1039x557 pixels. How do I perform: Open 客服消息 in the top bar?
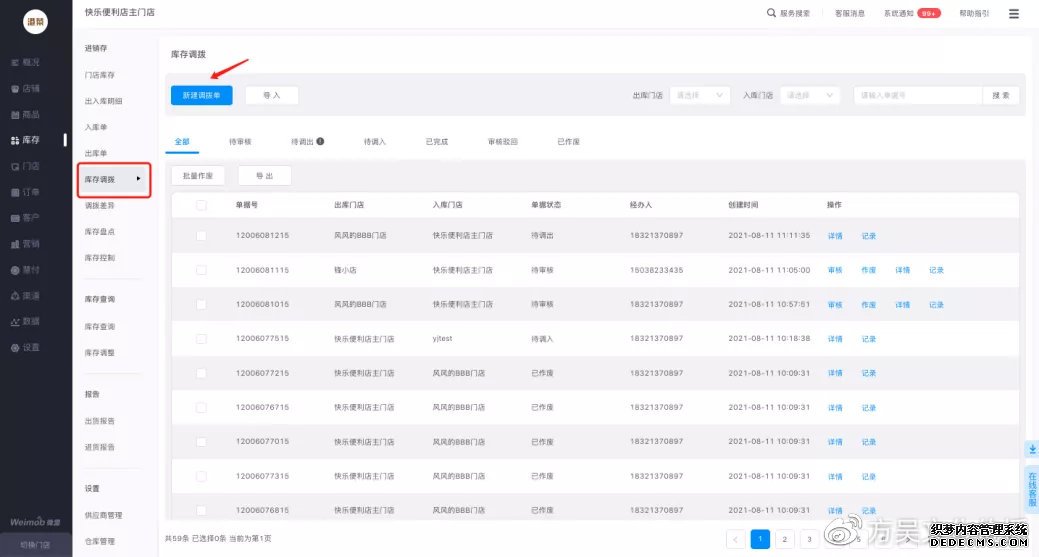[x=849, y=13]
